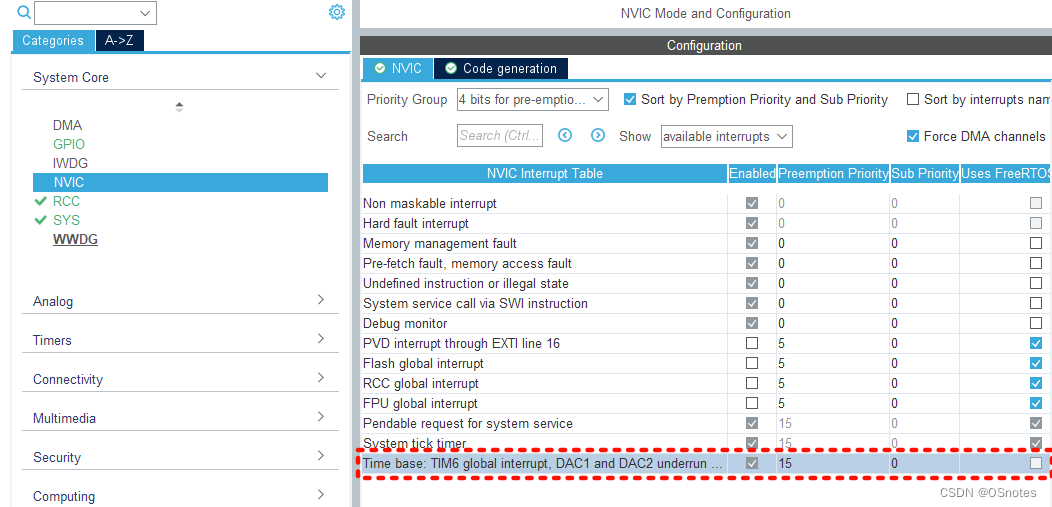Select Pre-fetch fault, memory access fault row
This screenshot has width=1052, height=507.
click(707, 263)
